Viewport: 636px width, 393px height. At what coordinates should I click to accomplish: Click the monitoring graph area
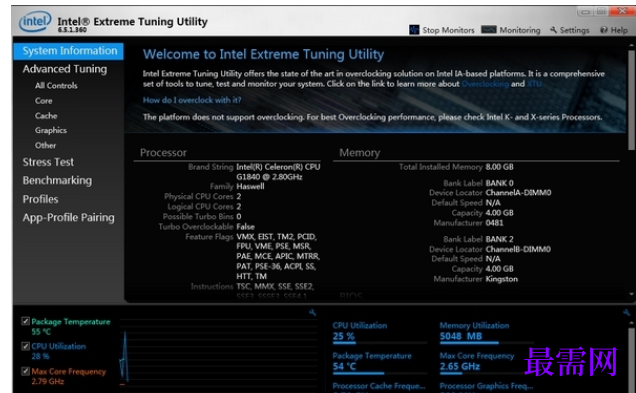(219, 353)
